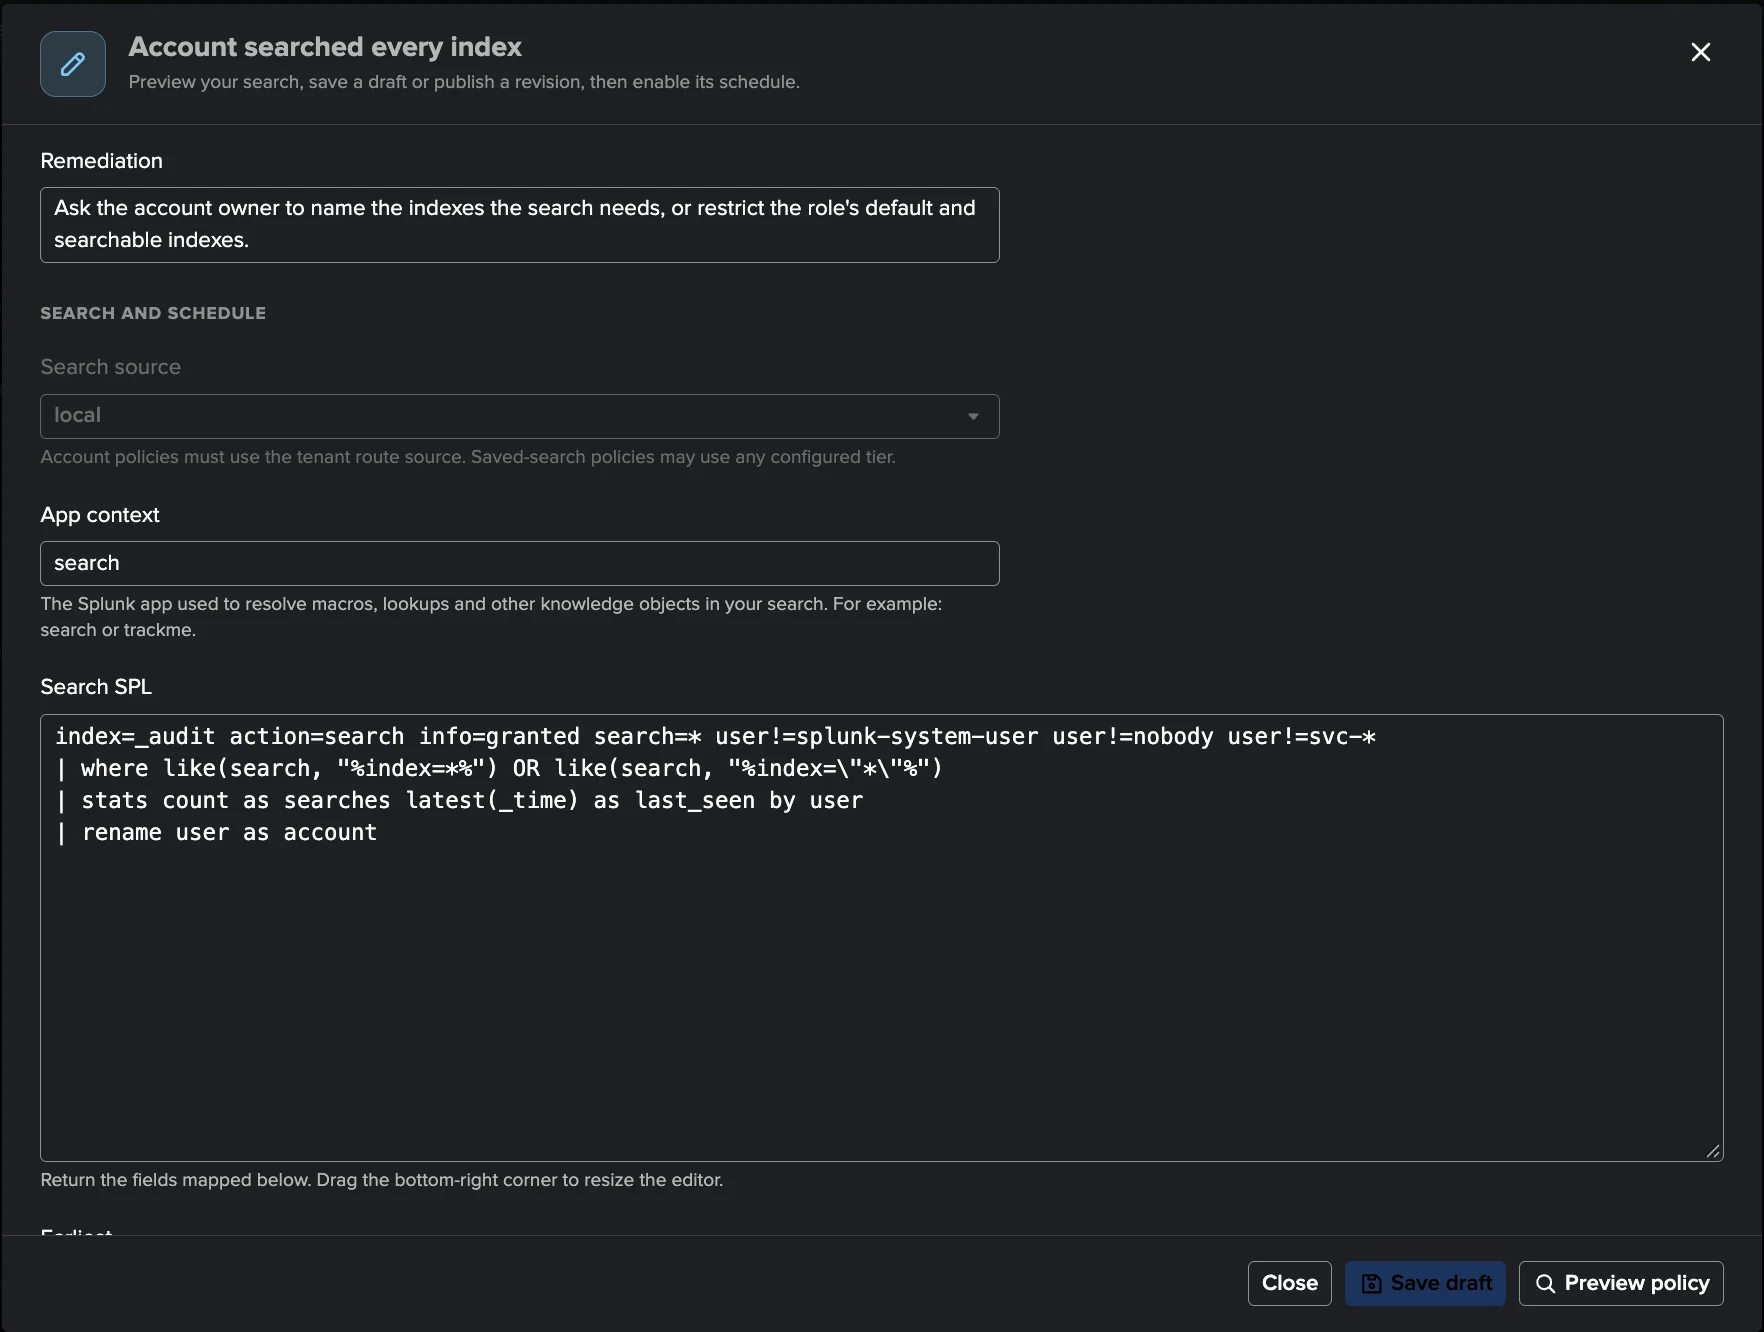The image size is (1764, 1332).
Task: Click the "SEARCH AND SCHEDULE" section heading
Action: [153, 313]
